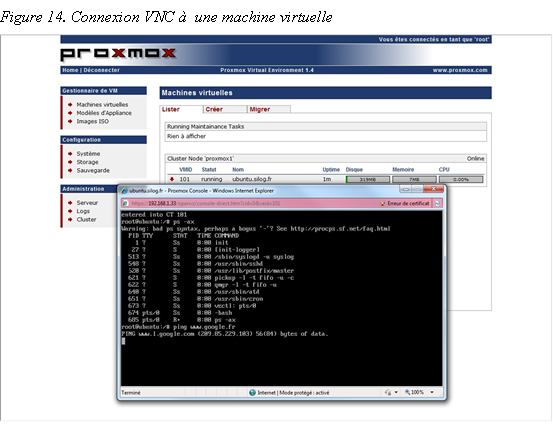Click the red arrow icon beside VM 101
Screen dimensions: 553x431
pyautogui.click(x=172, y=179)
